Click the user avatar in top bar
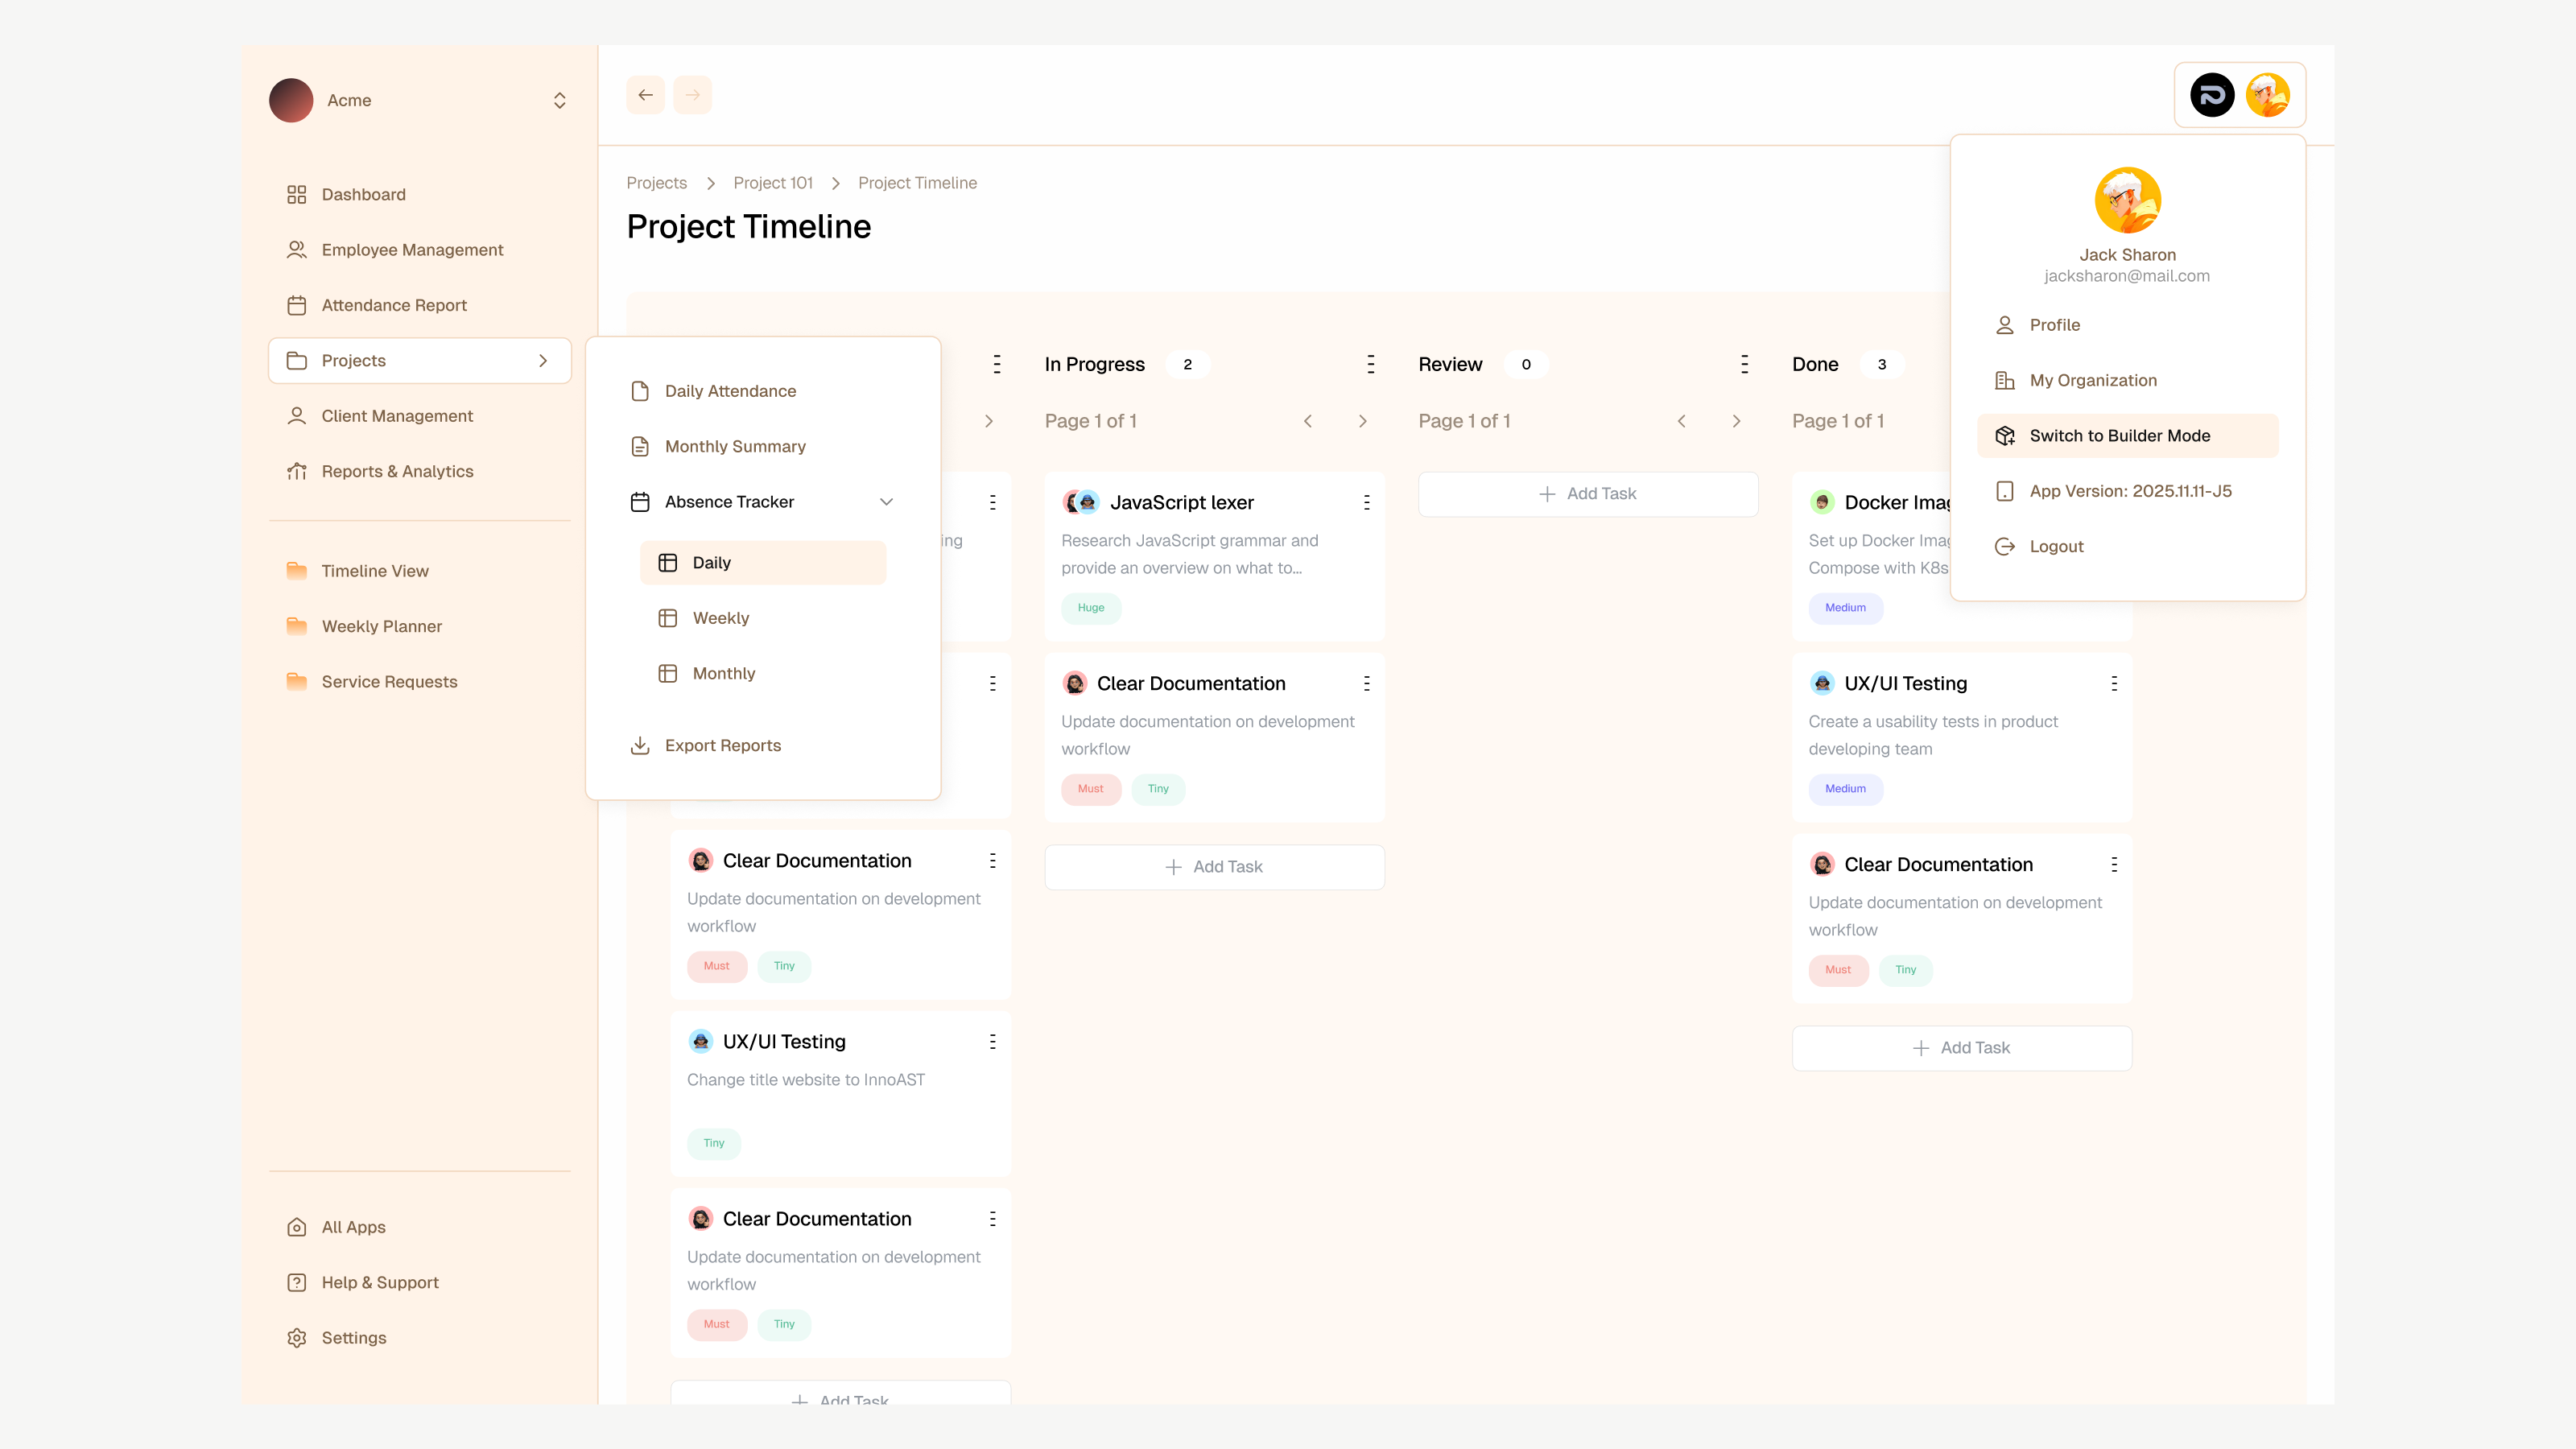 2267,95
